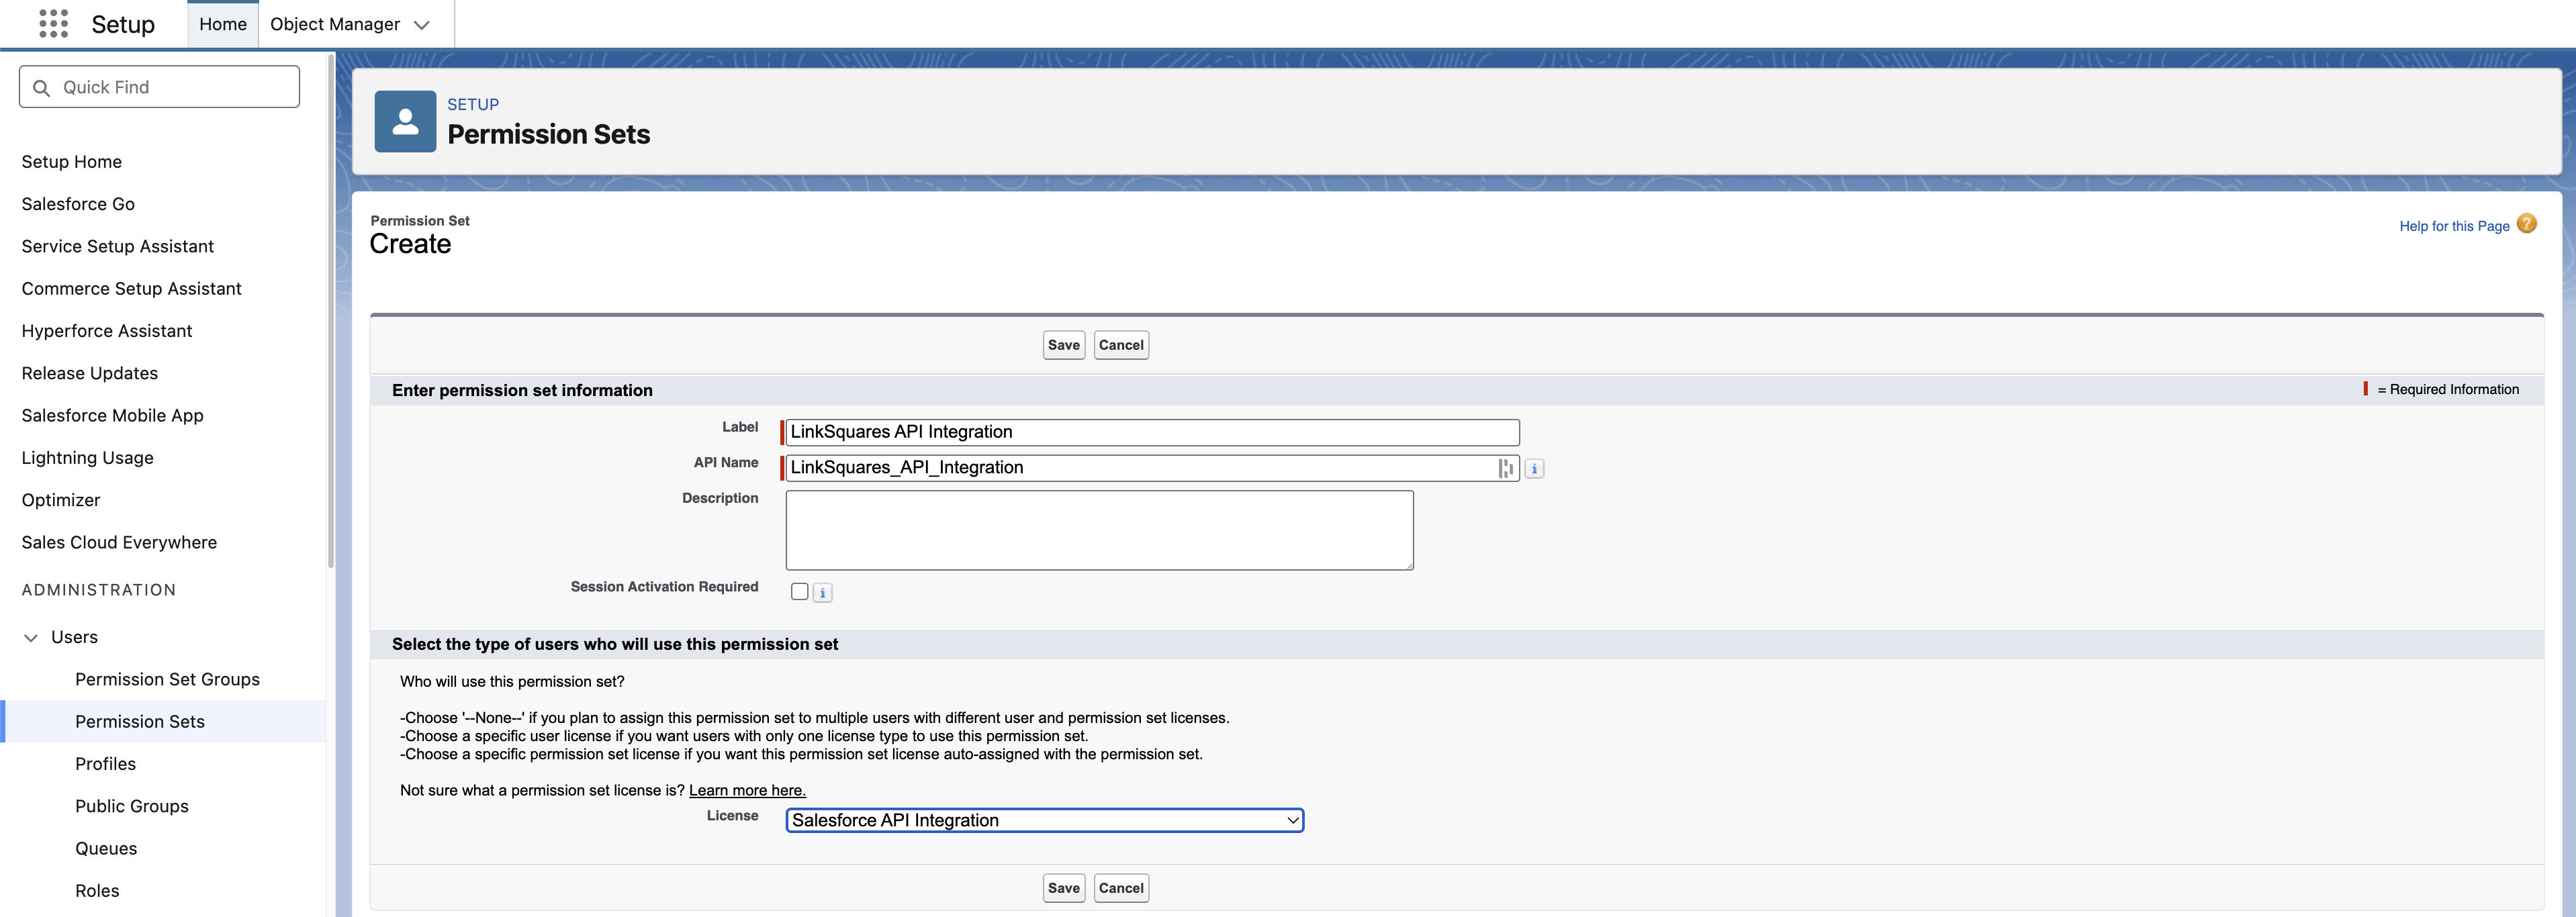
Task: Click the Label input field
Action: (x=1152, y=432)
